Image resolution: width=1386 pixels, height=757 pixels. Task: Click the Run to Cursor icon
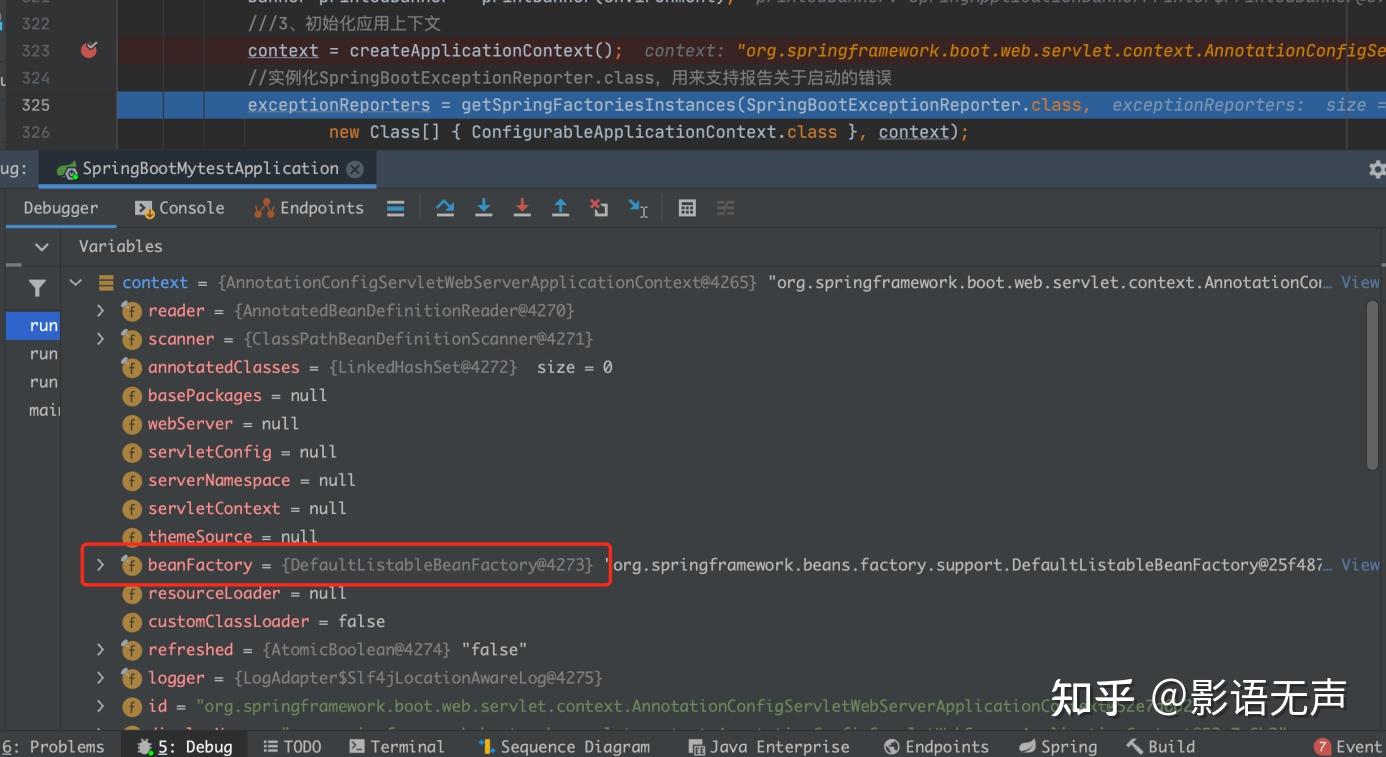637,208
